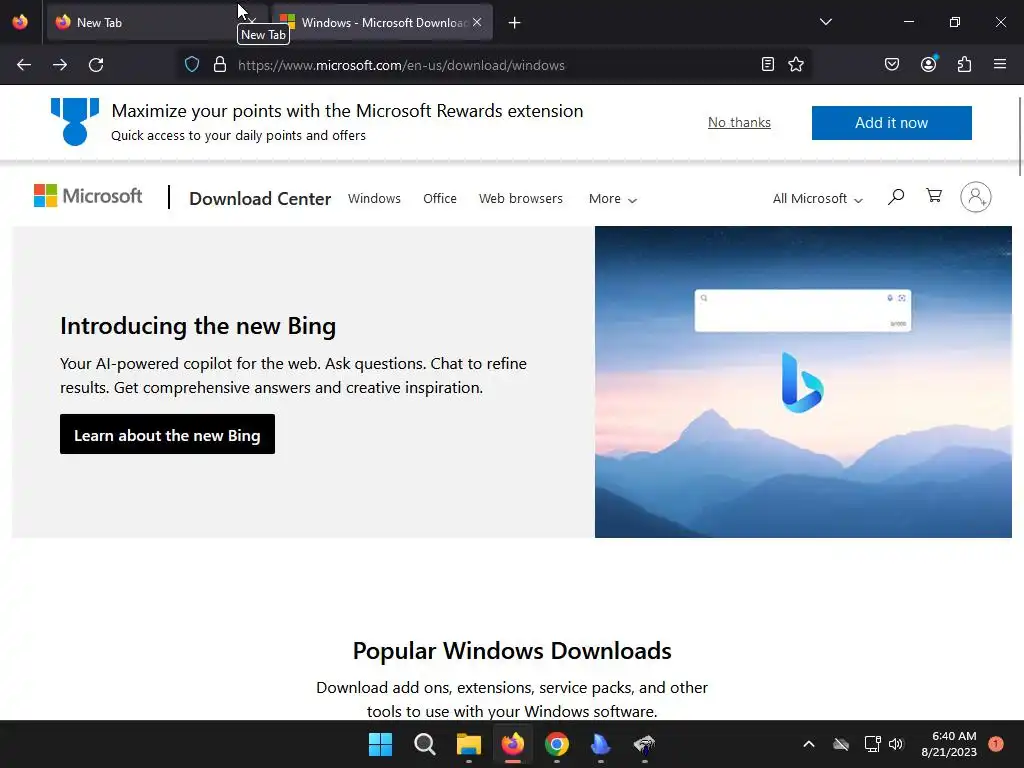Open Firefox account icon
Image resolution: width=1024 pixels, height=768 pixels.
pyautogui.click(x=929, y=64)
